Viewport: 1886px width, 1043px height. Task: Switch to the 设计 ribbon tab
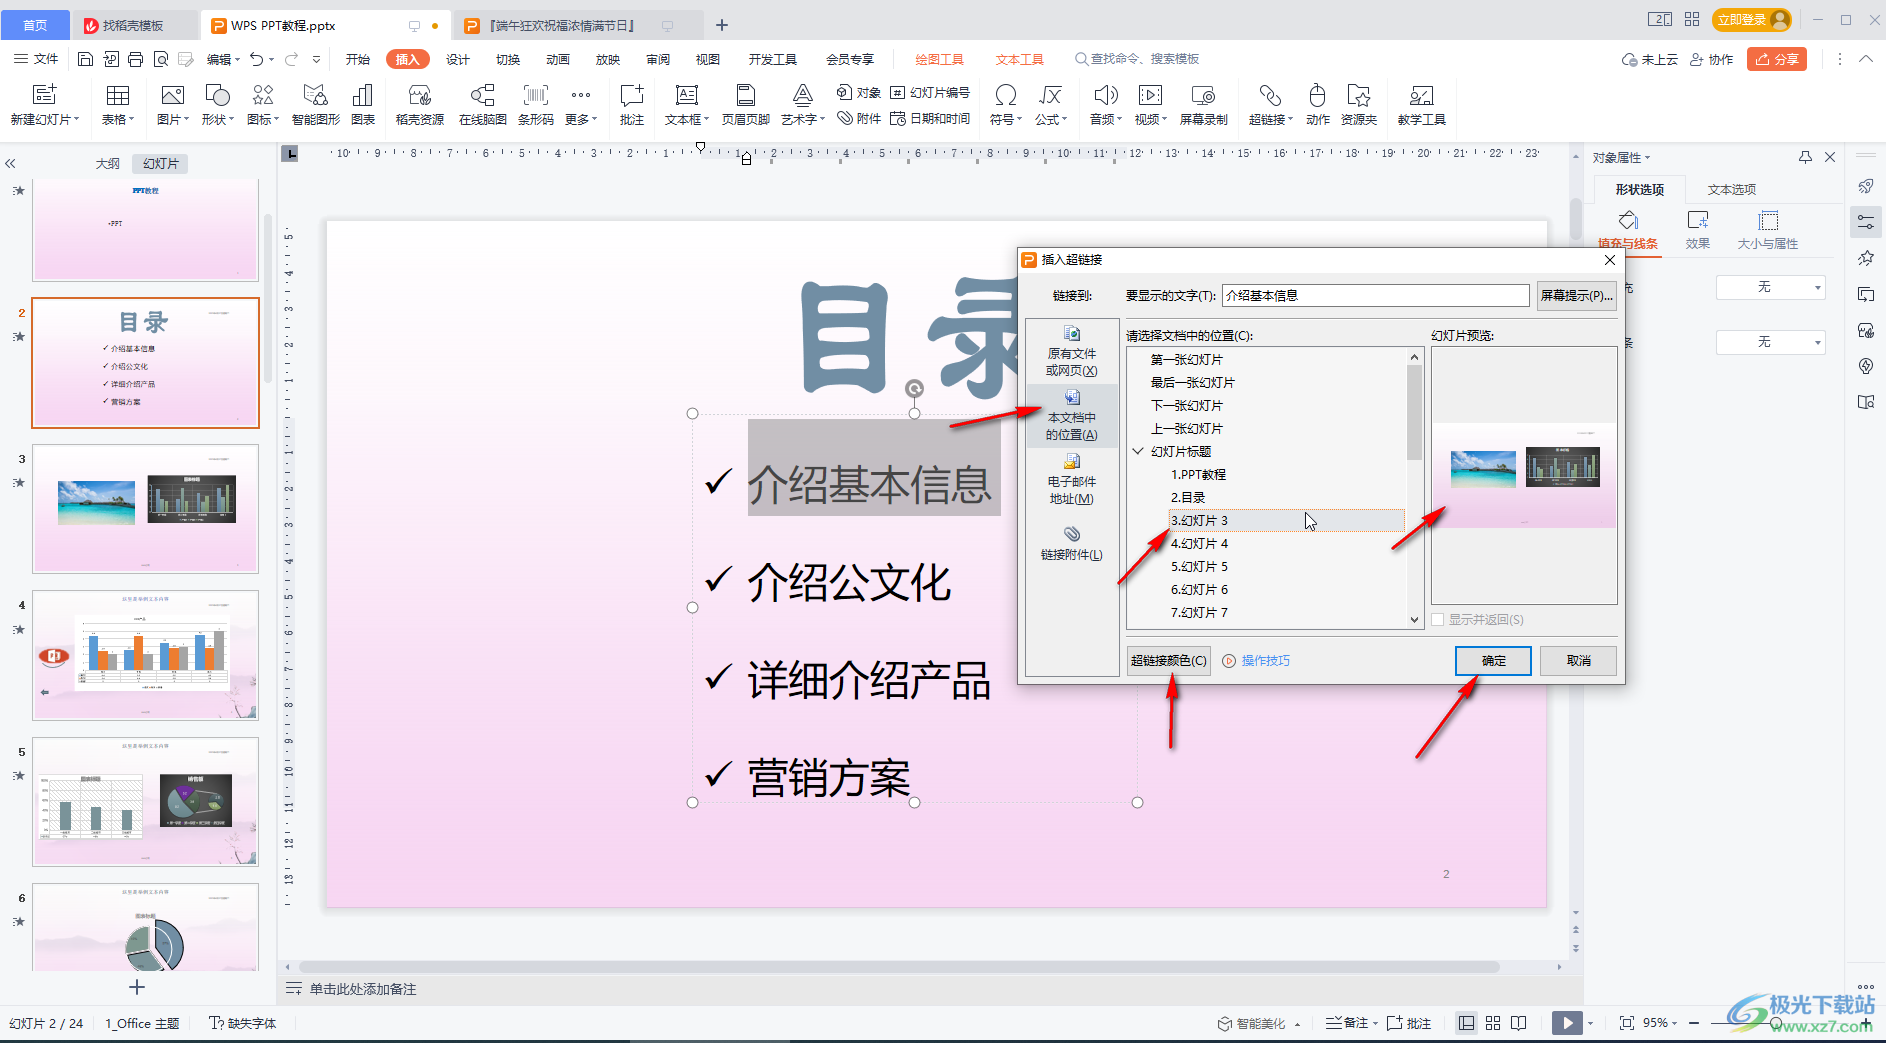click(x=458, y=59)
